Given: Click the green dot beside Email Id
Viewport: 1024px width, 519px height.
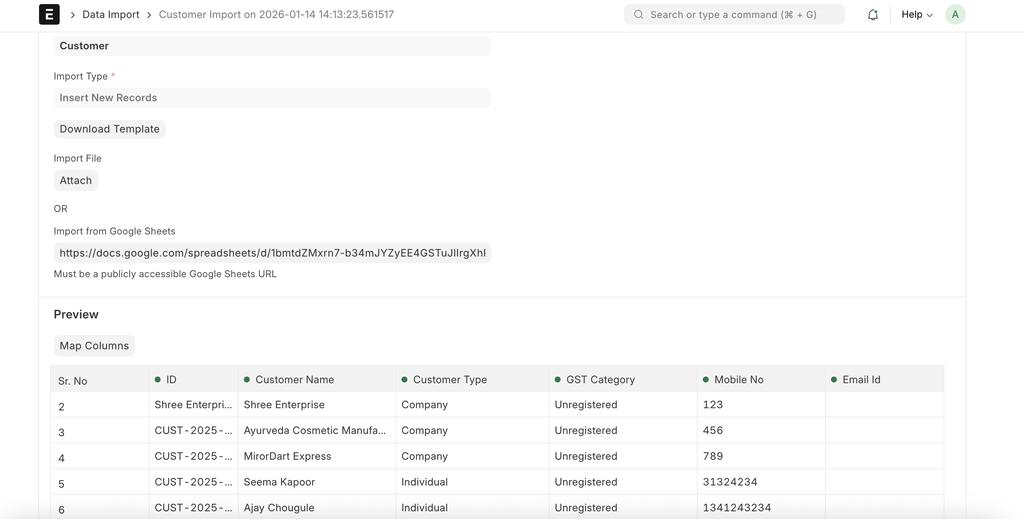Looking at the screenshot, I should point(834,380).
